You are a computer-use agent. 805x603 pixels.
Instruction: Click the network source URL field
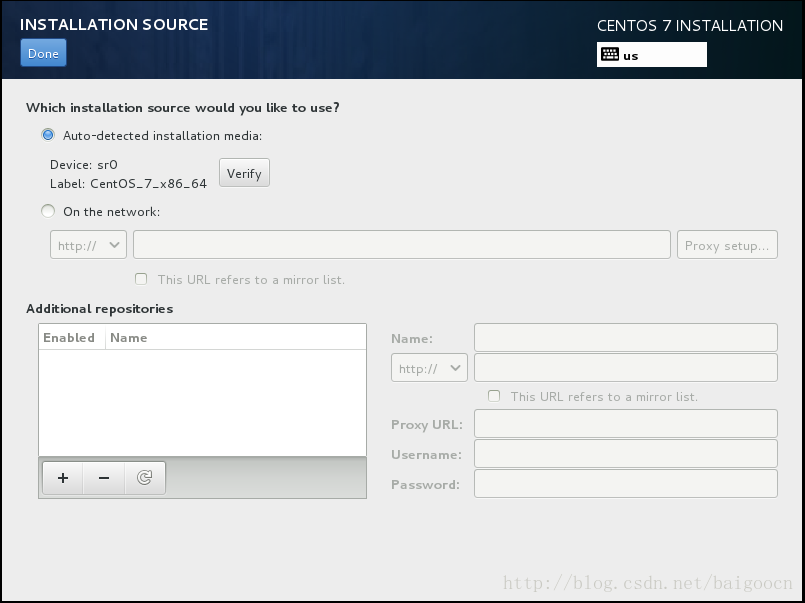click(x=401, y=245)
